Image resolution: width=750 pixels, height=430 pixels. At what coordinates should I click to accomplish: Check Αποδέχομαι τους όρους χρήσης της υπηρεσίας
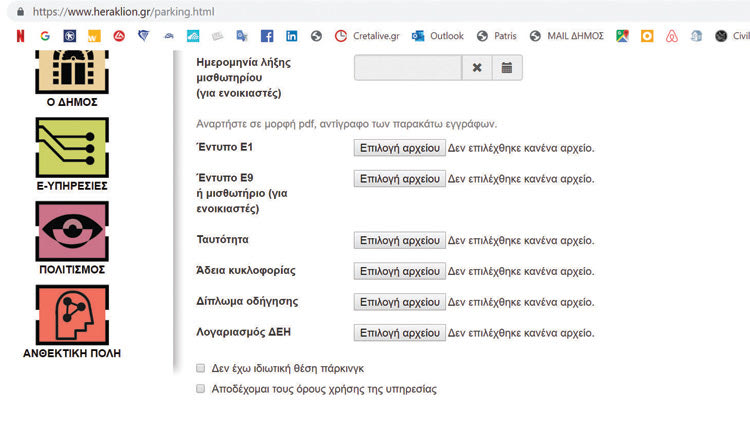[x=200, y=388]
